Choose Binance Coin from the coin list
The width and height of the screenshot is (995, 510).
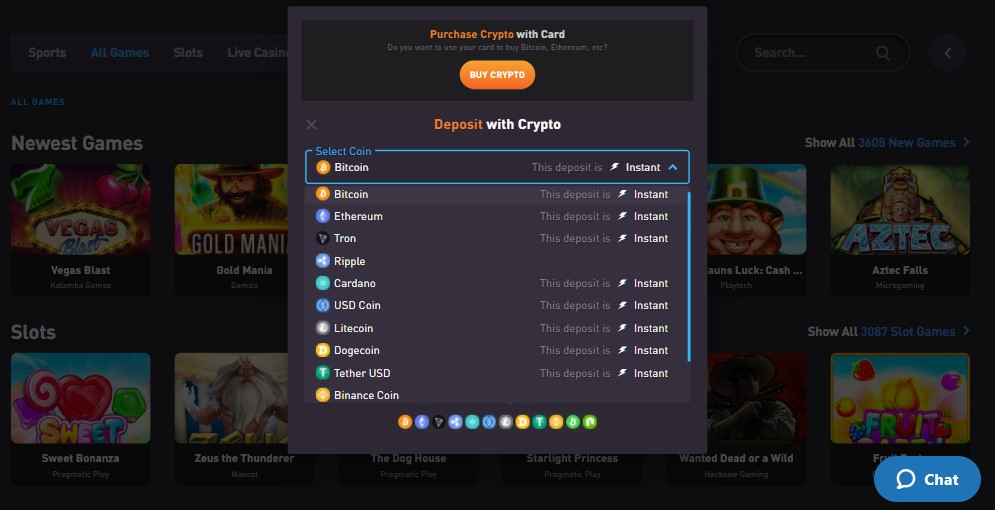coord(497,395)
